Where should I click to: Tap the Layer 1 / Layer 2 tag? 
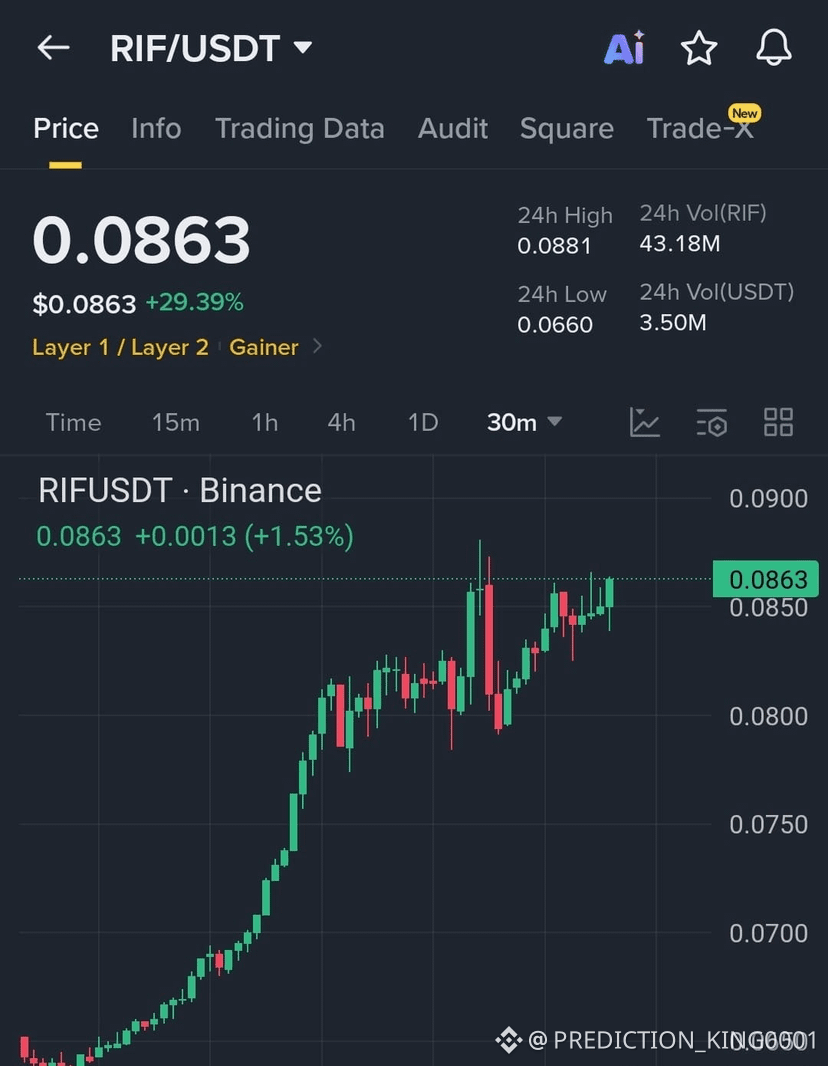click(x=120, y=347)
